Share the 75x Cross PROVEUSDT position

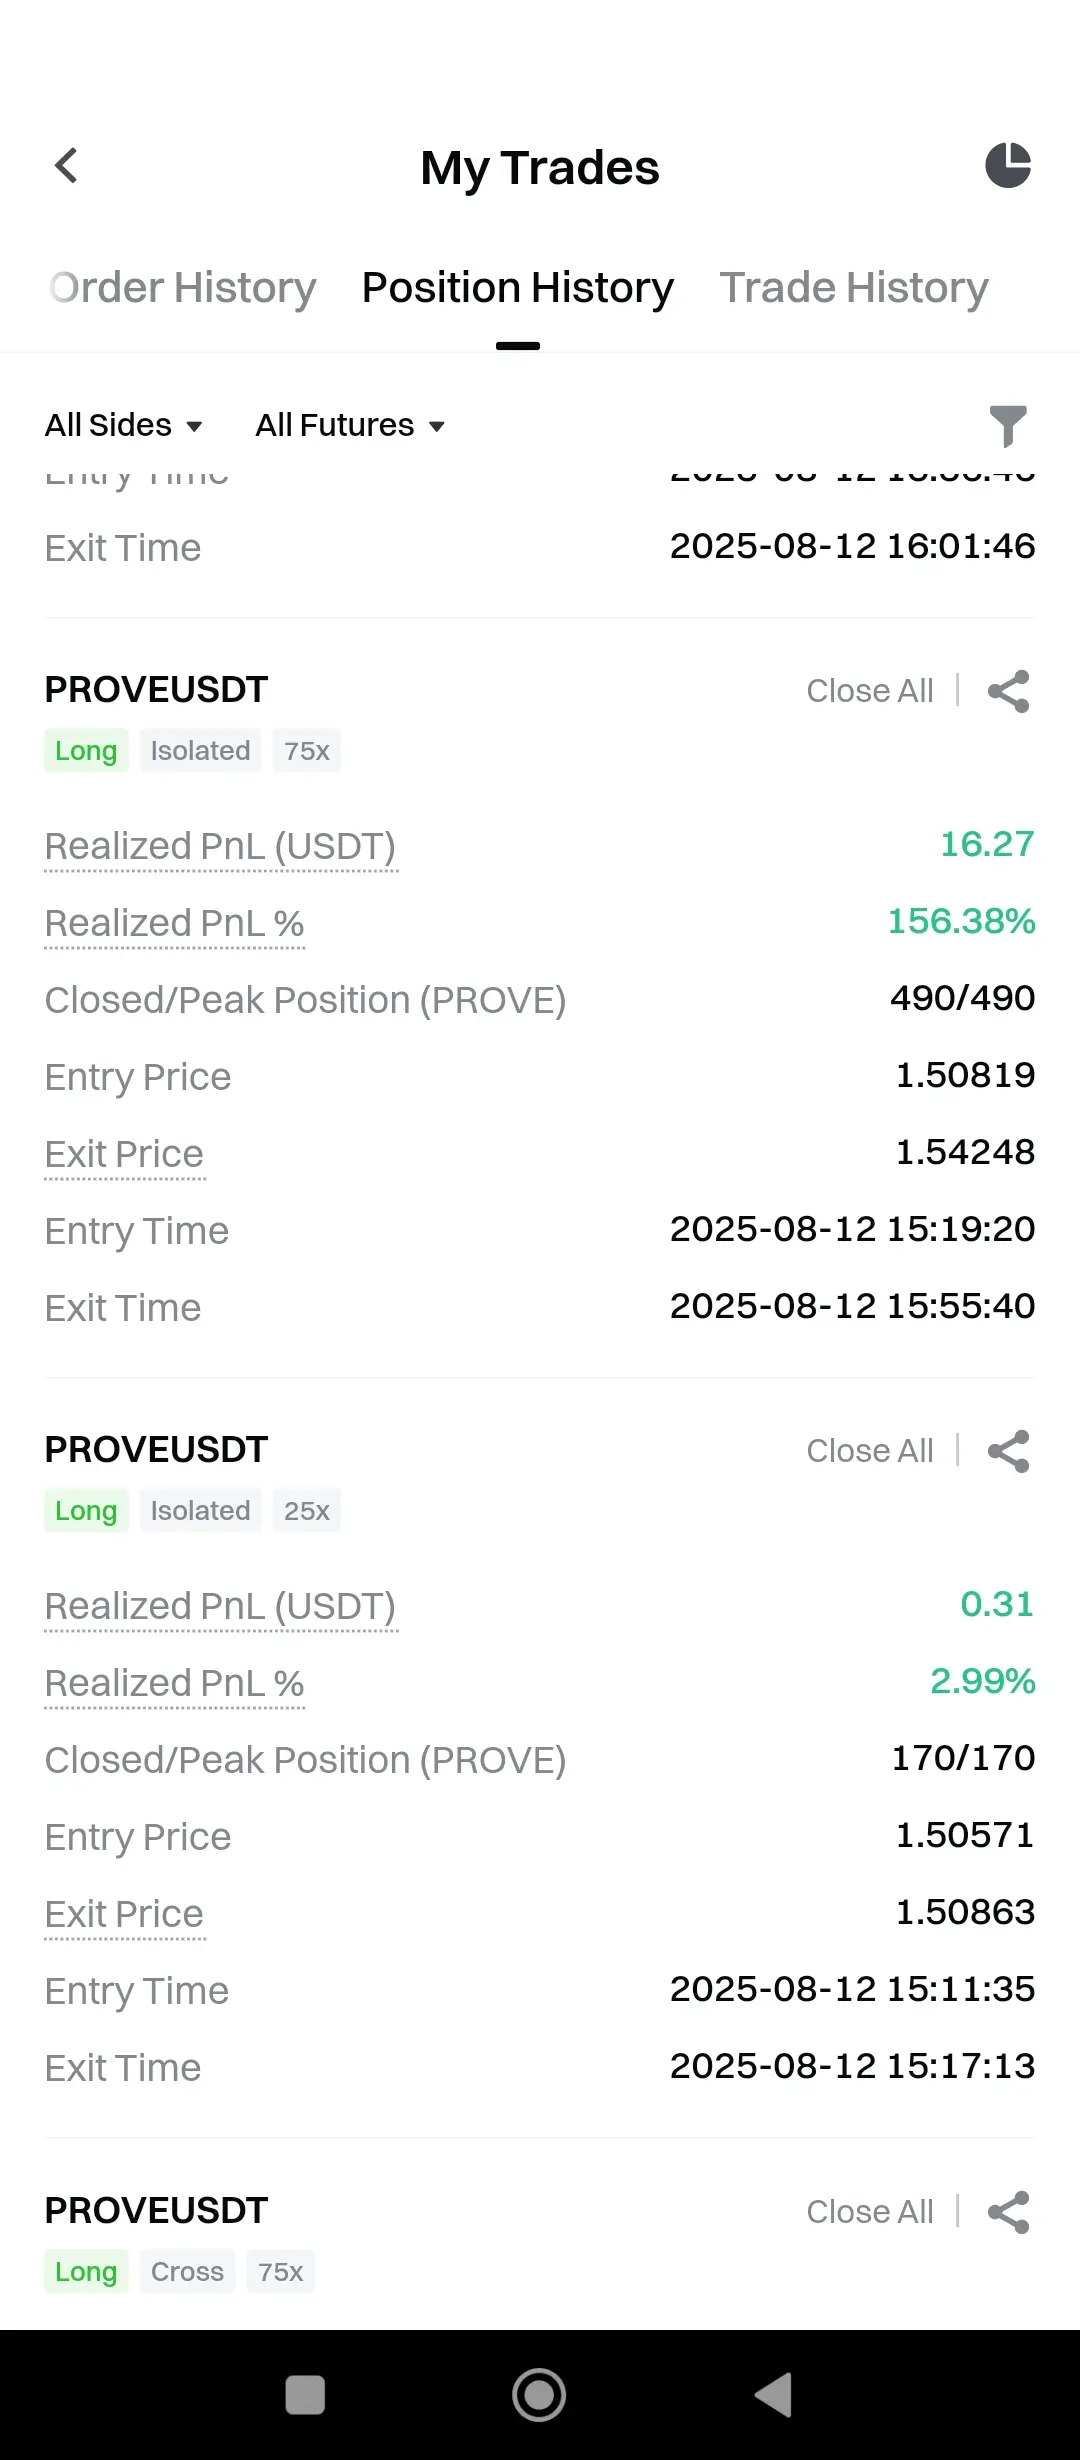tap(1008, 2212)
